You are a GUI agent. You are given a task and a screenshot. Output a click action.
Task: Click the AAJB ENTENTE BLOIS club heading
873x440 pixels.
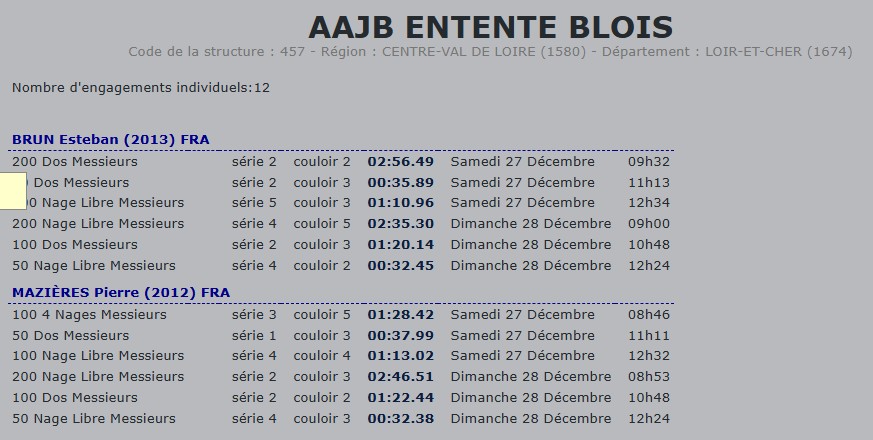490,26
